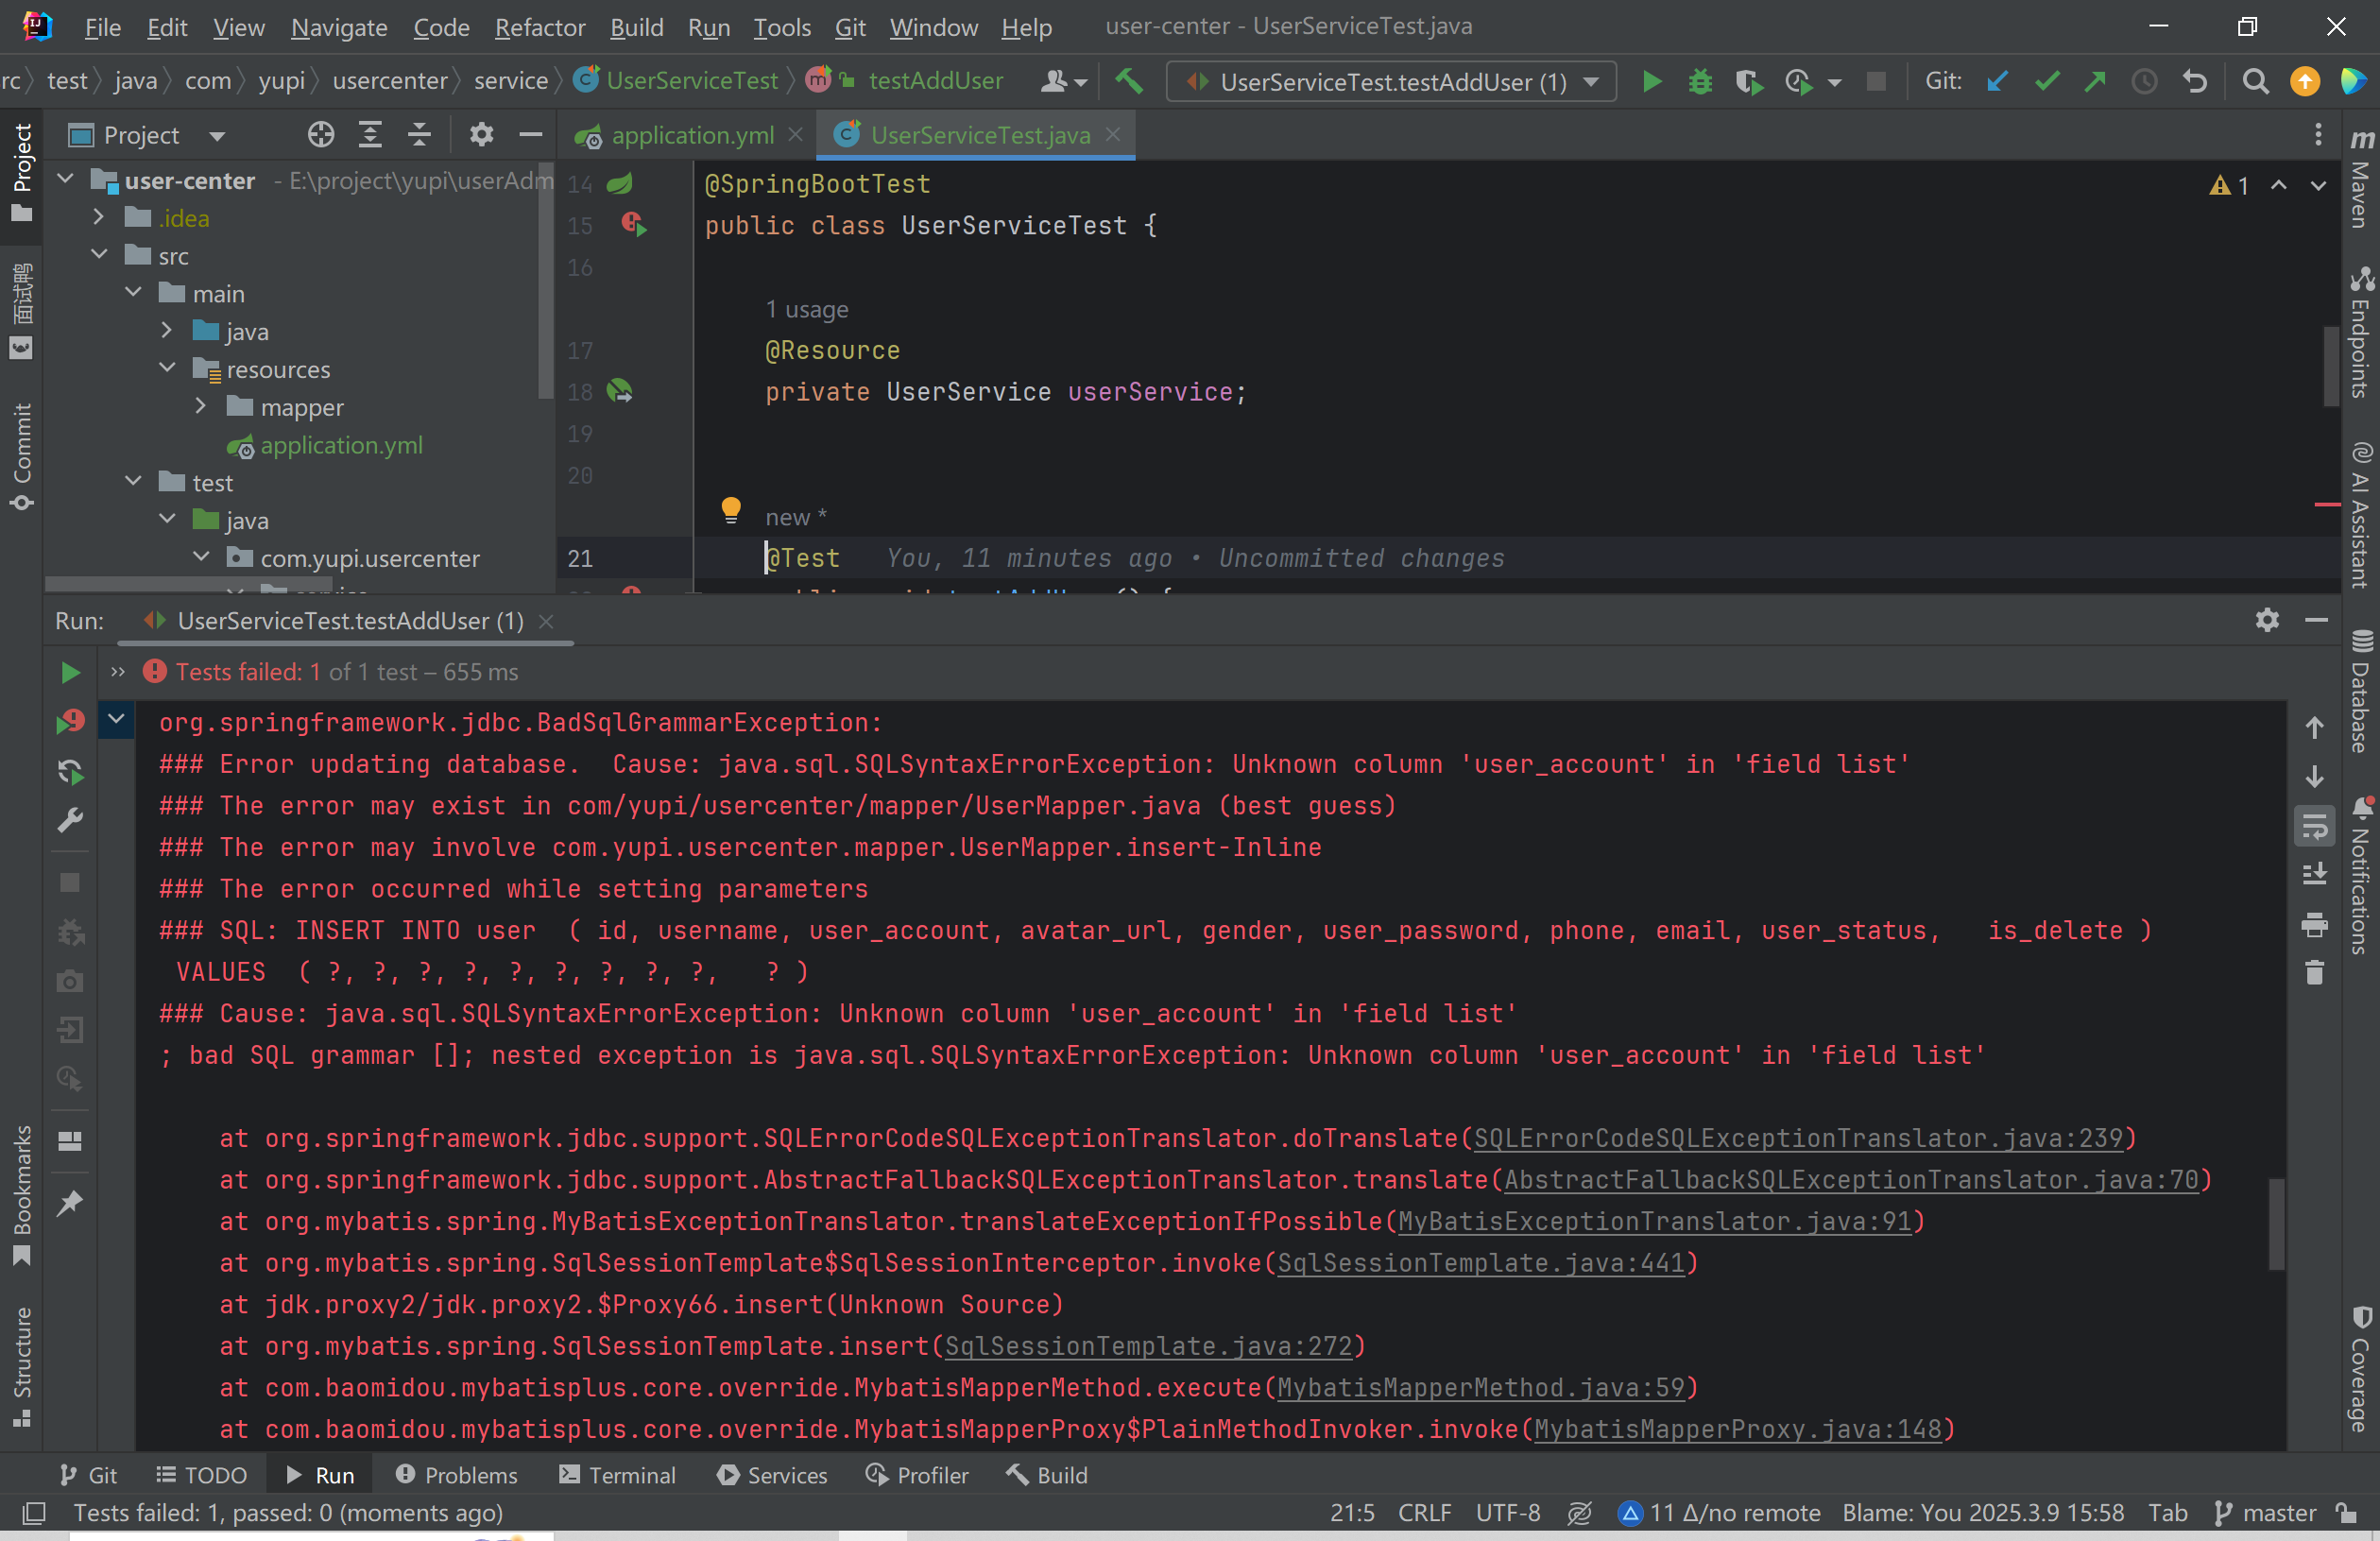Open run configuration dropdown UserServiceTest.testAddUser
This screenshot has width=2380, height=1541.
[1391, 82]
